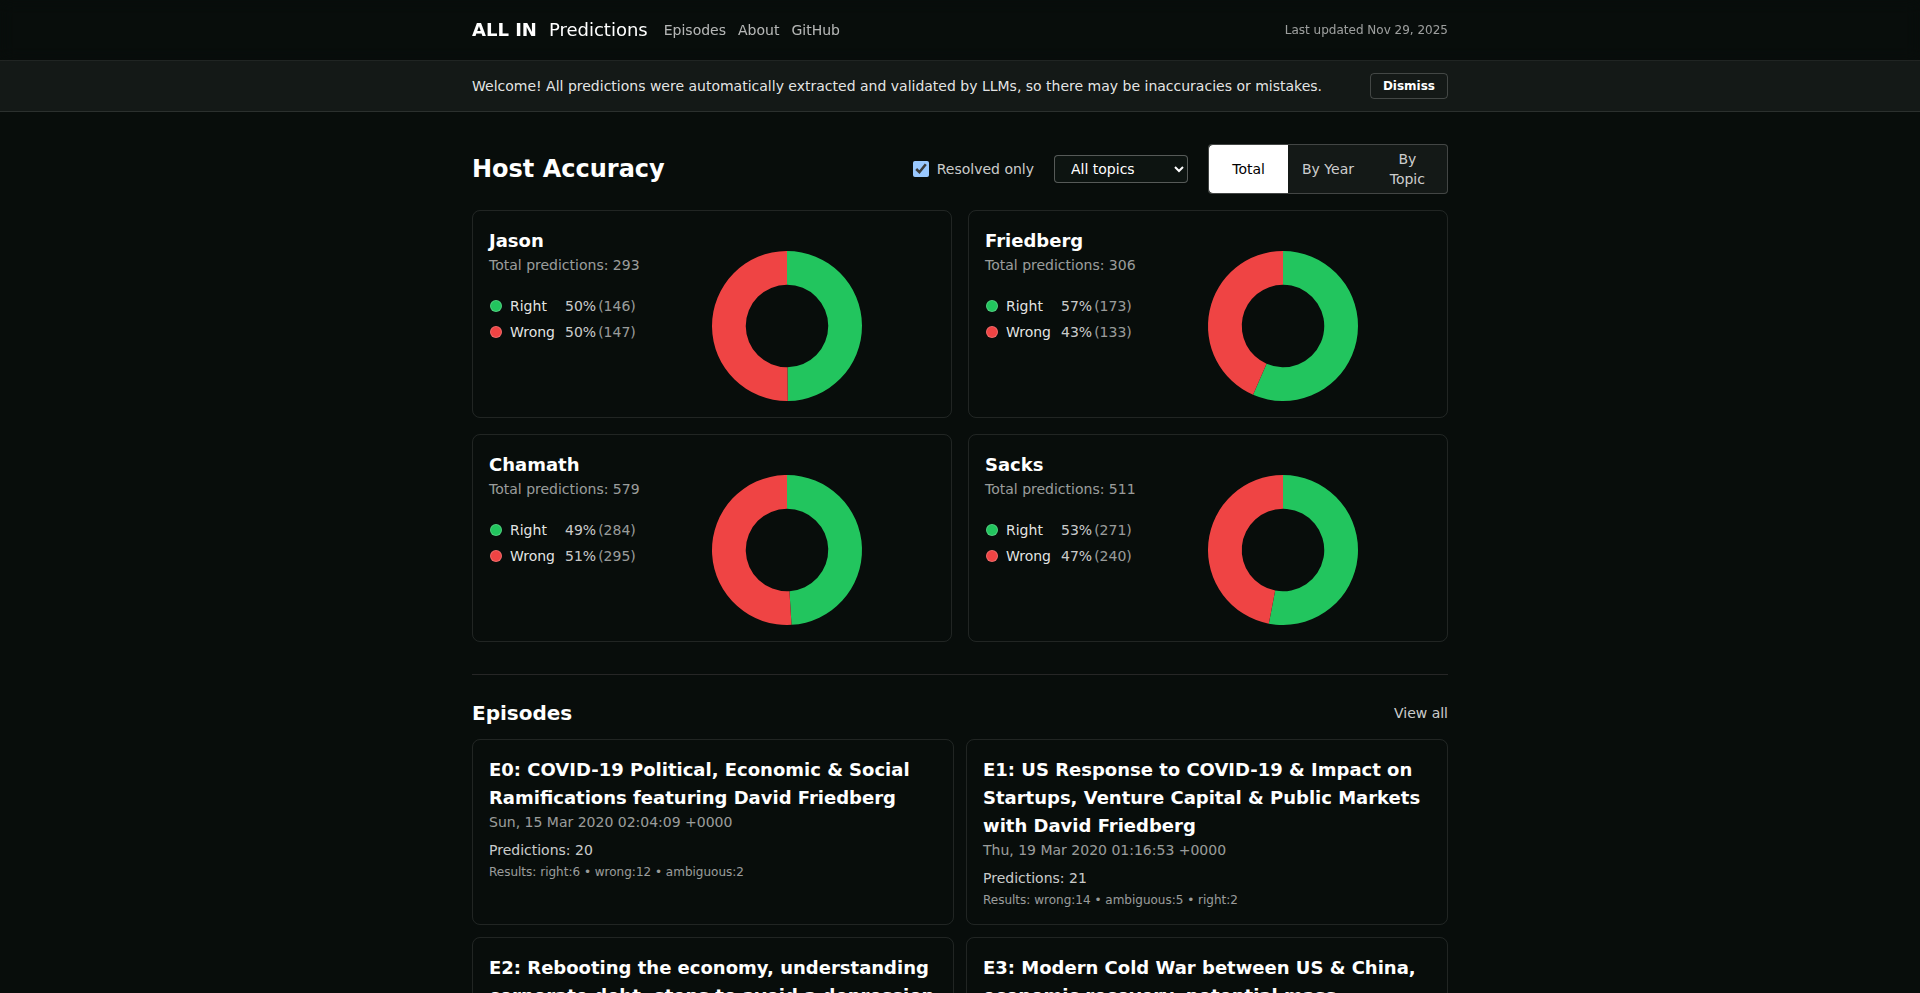The height and width of the screenshot is (993, 1920).
Task: Click green Right legend dot for Jason
Action: [496, 306]
